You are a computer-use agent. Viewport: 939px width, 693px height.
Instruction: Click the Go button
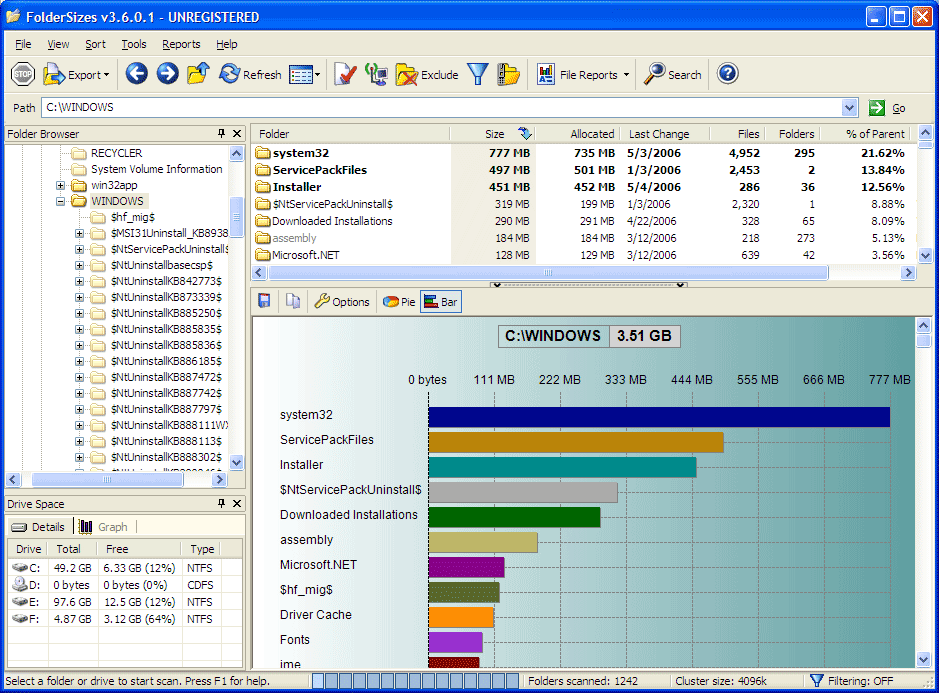pos(887,108)
